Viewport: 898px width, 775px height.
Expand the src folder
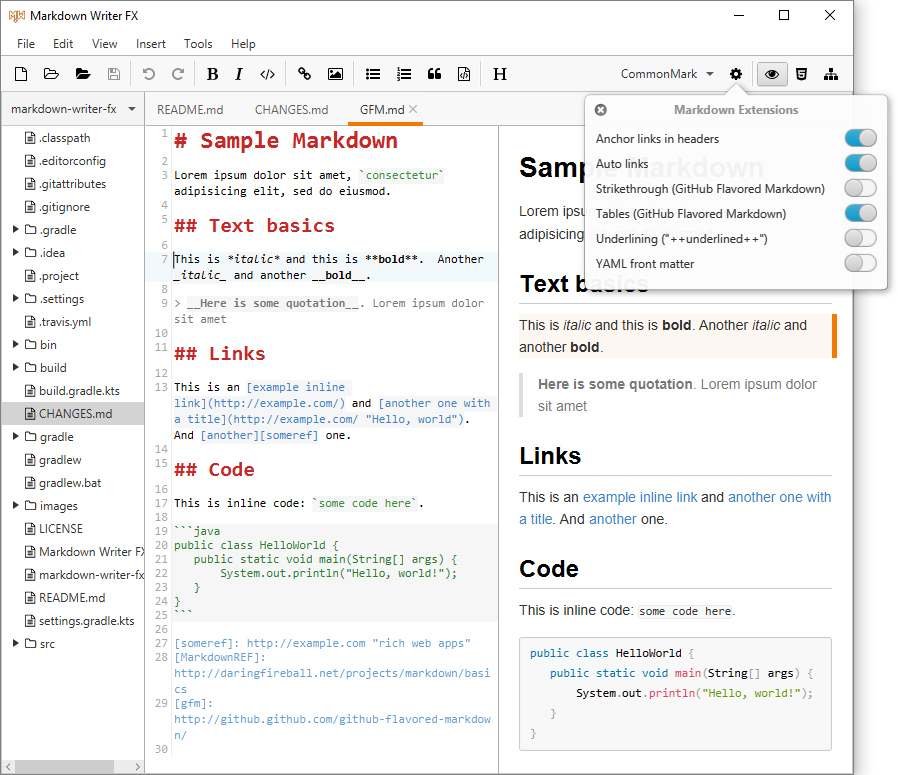coord(16,643)
